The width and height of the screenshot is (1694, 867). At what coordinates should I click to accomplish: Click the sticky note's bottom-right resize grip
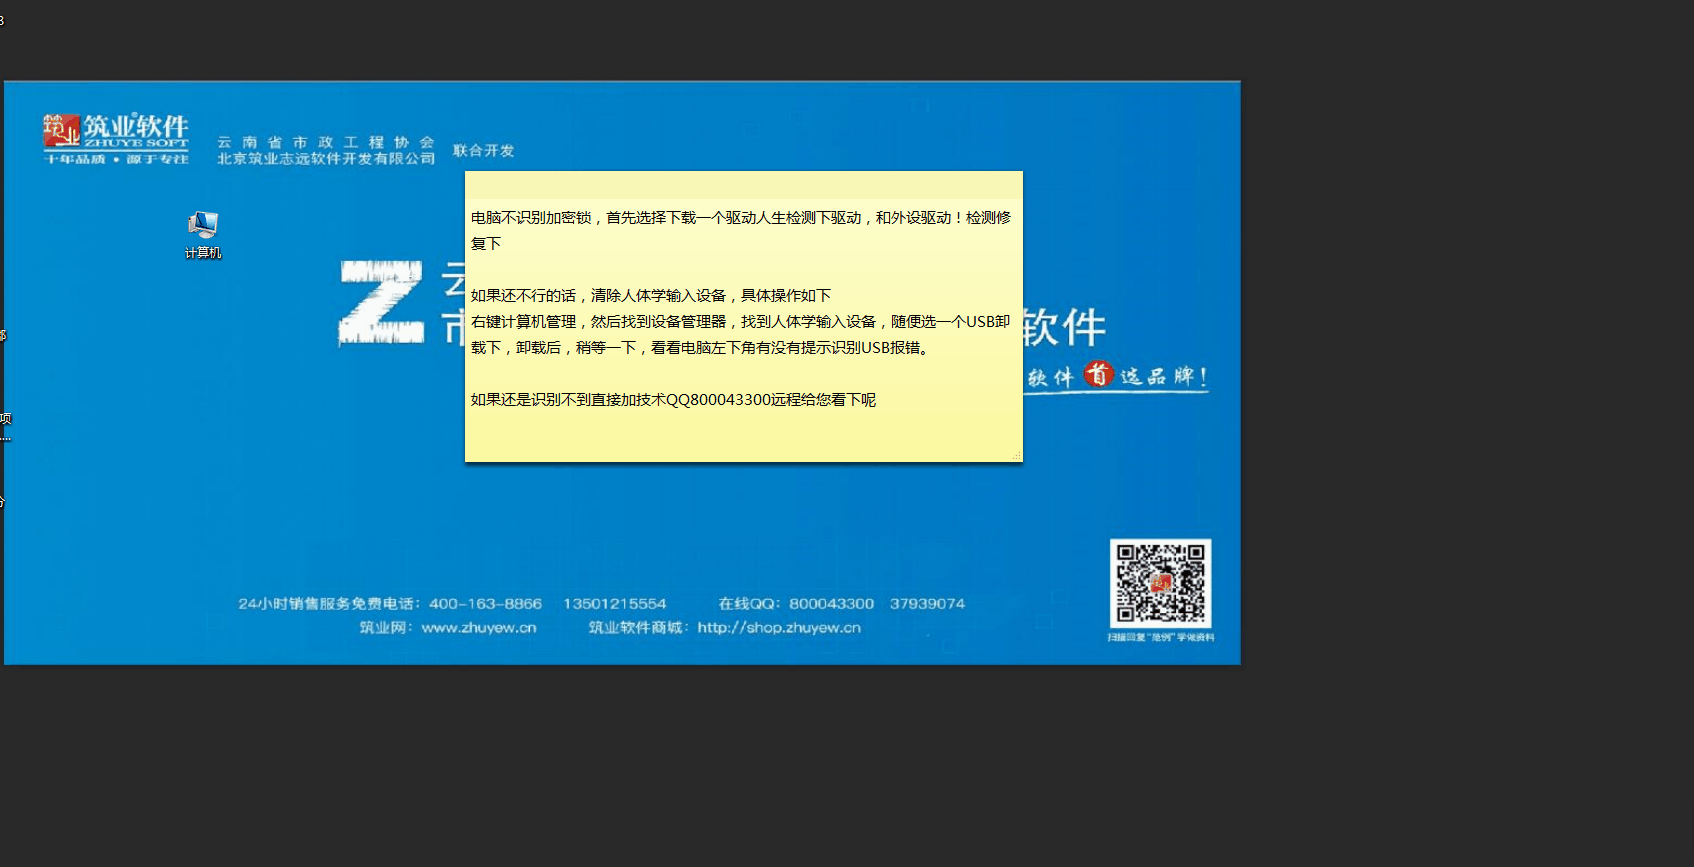(x=1016, y=456)
